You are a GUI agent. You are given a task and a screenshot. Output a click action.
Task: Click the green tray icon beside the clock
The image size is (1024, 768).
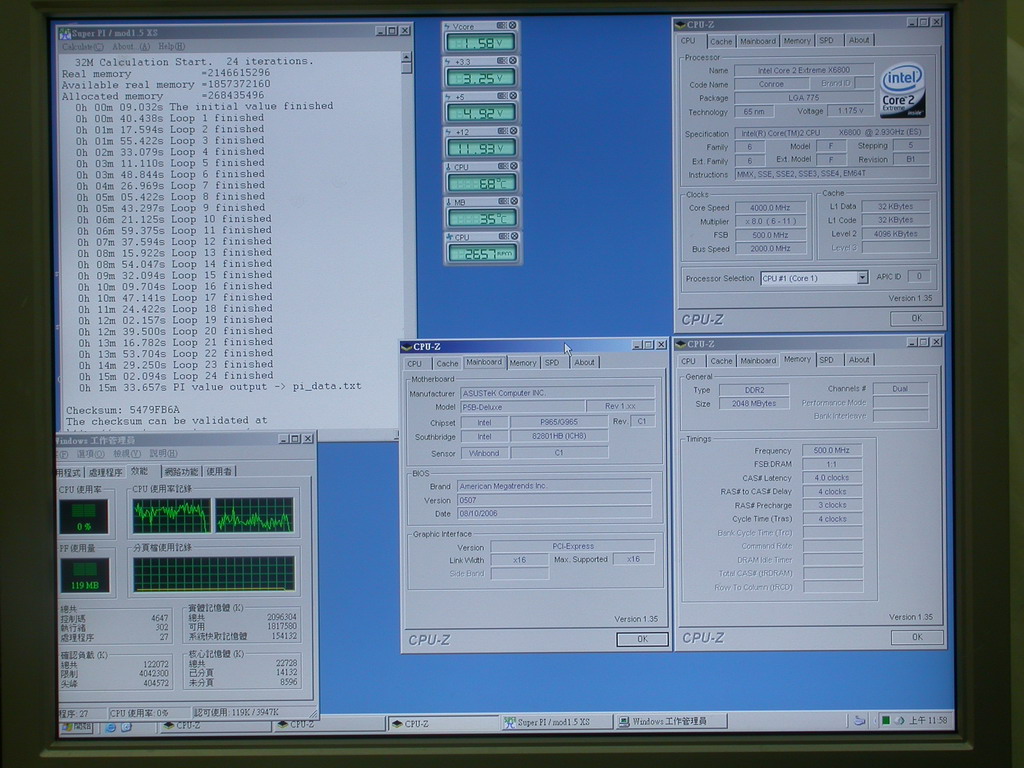886,720
